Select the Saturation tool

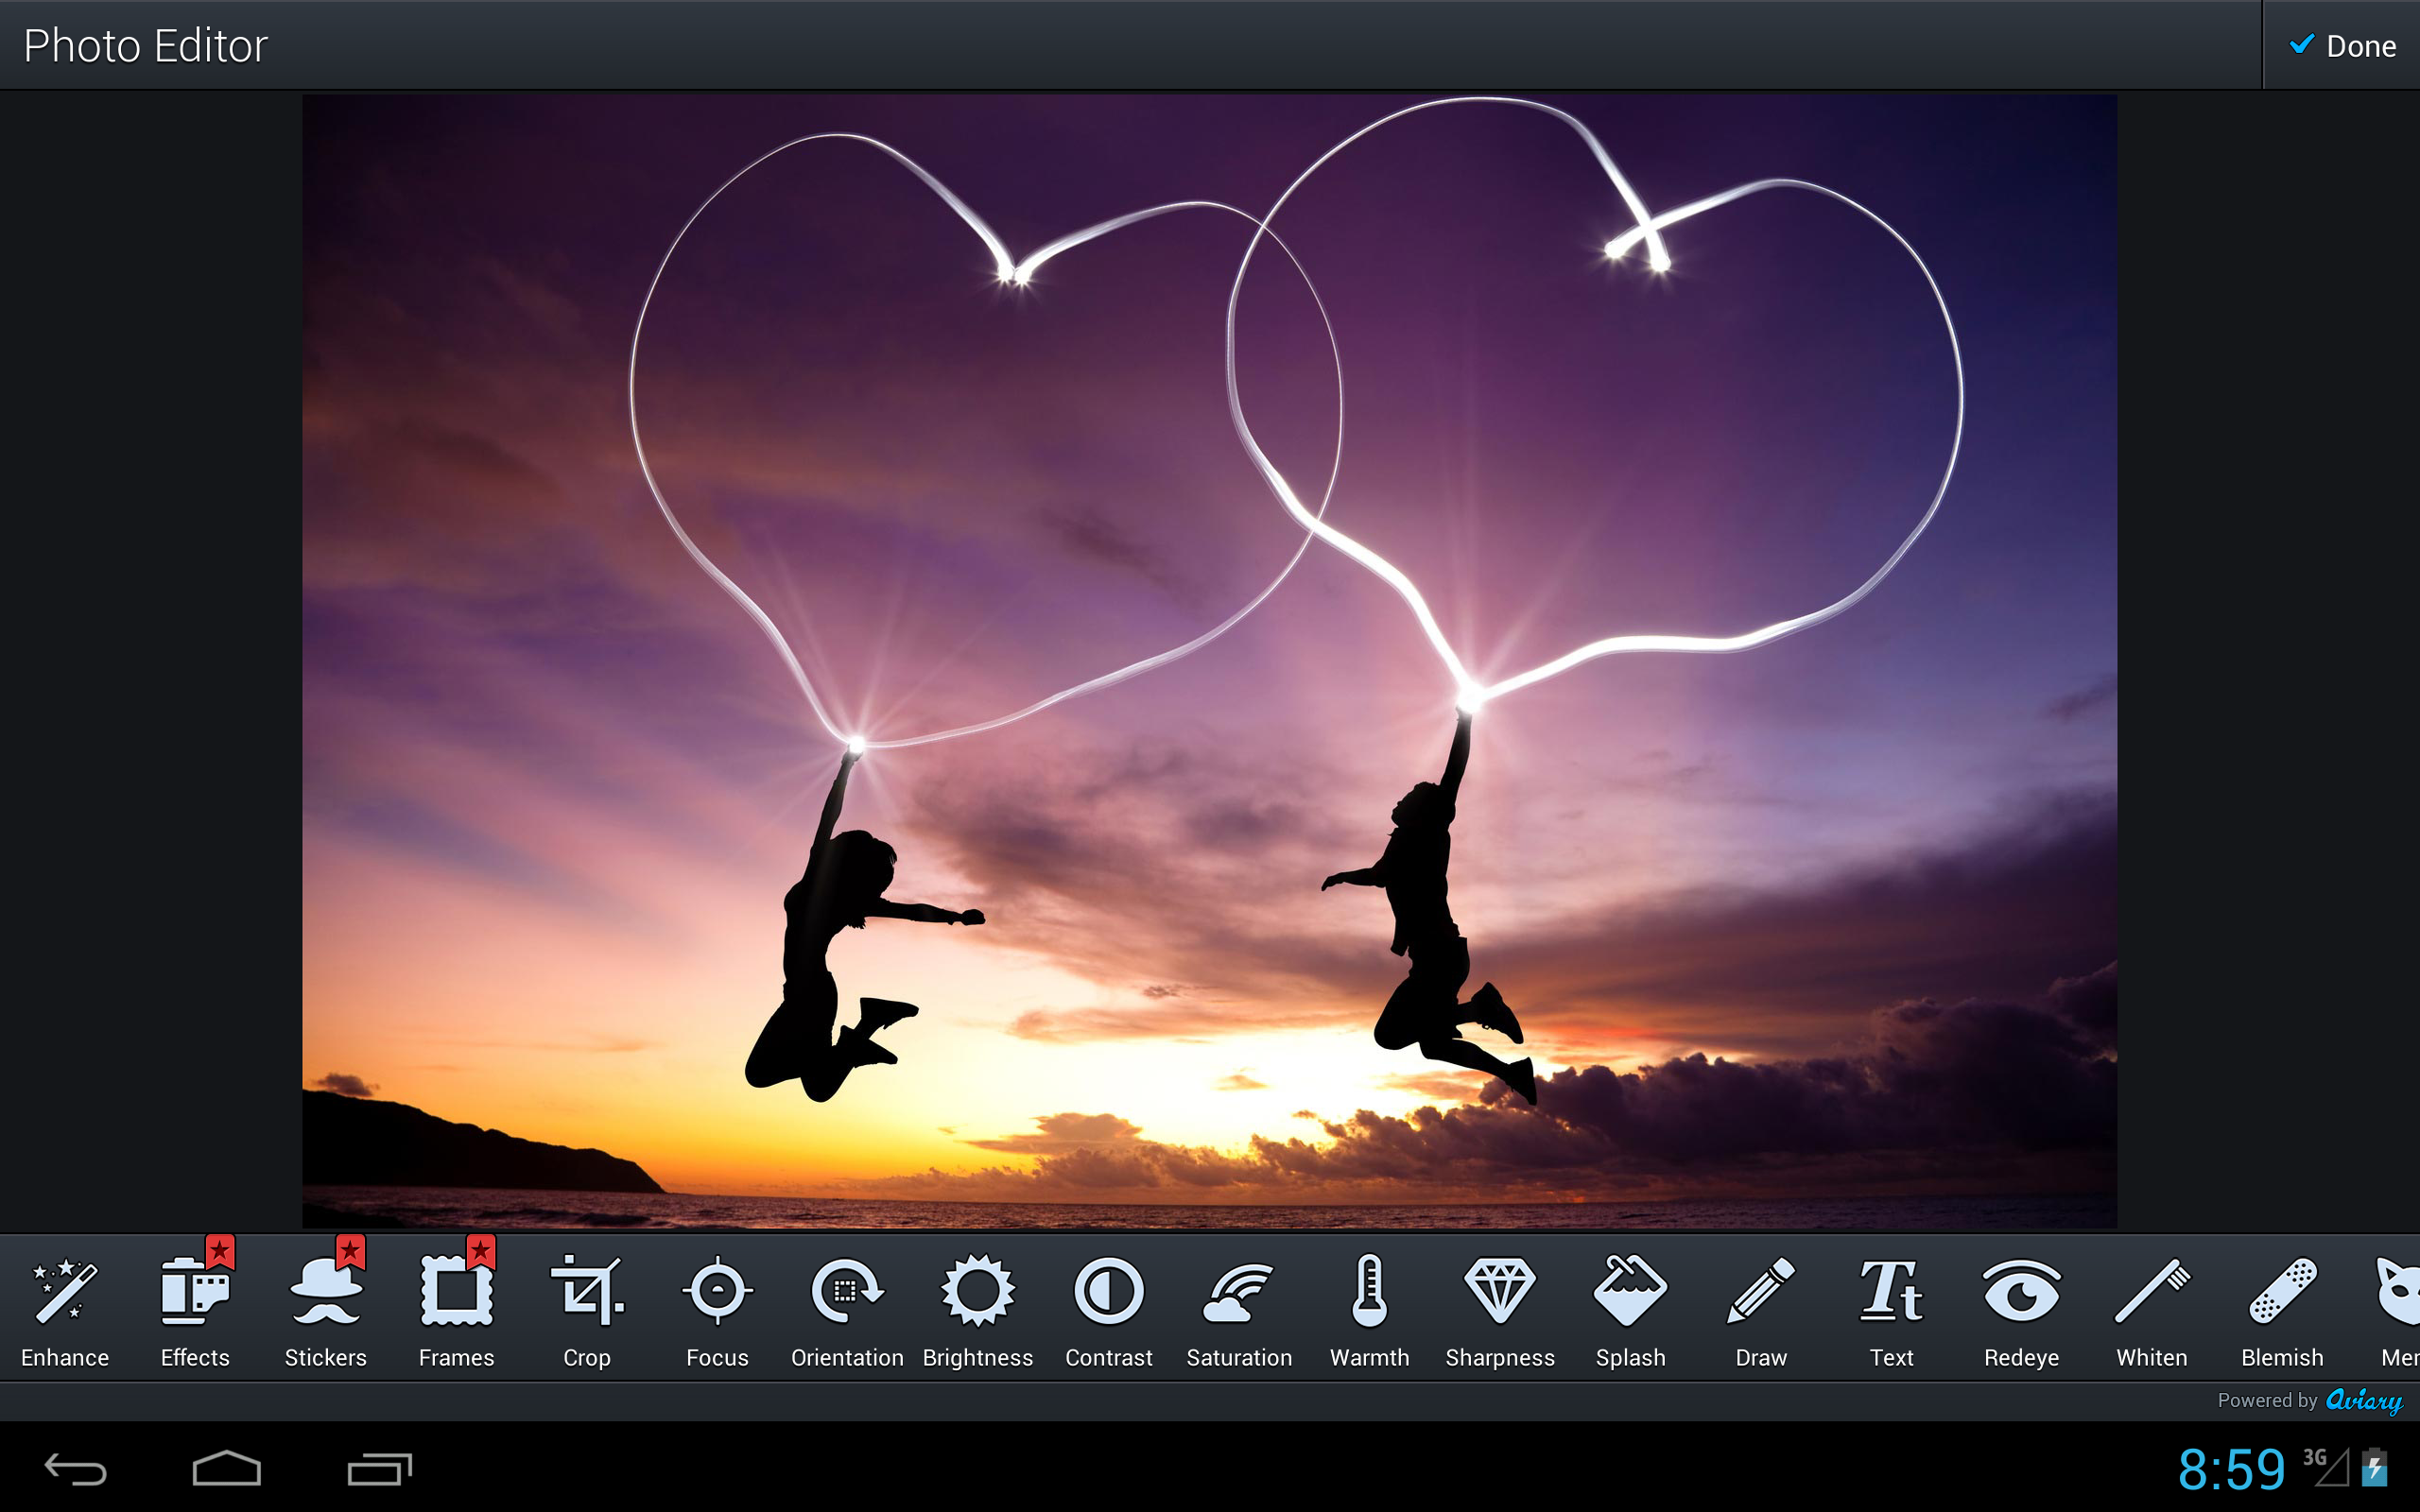[x=1238, y=1310]
